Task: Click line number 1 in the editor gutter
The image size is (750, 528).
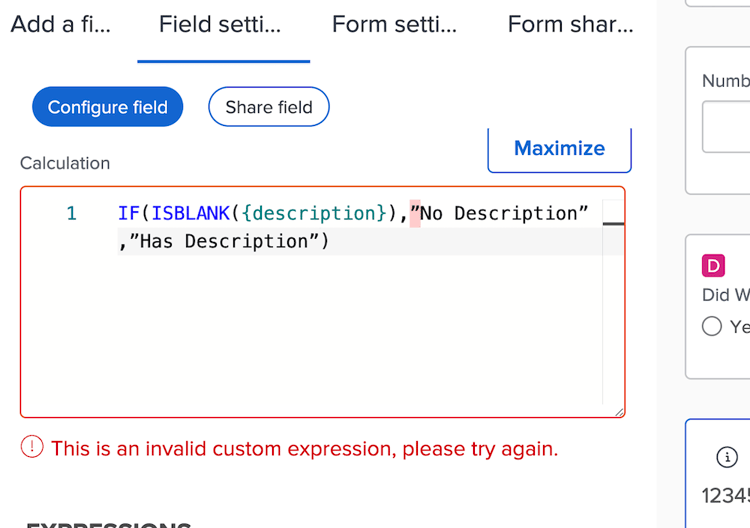Action: click(x=71, y=213)
